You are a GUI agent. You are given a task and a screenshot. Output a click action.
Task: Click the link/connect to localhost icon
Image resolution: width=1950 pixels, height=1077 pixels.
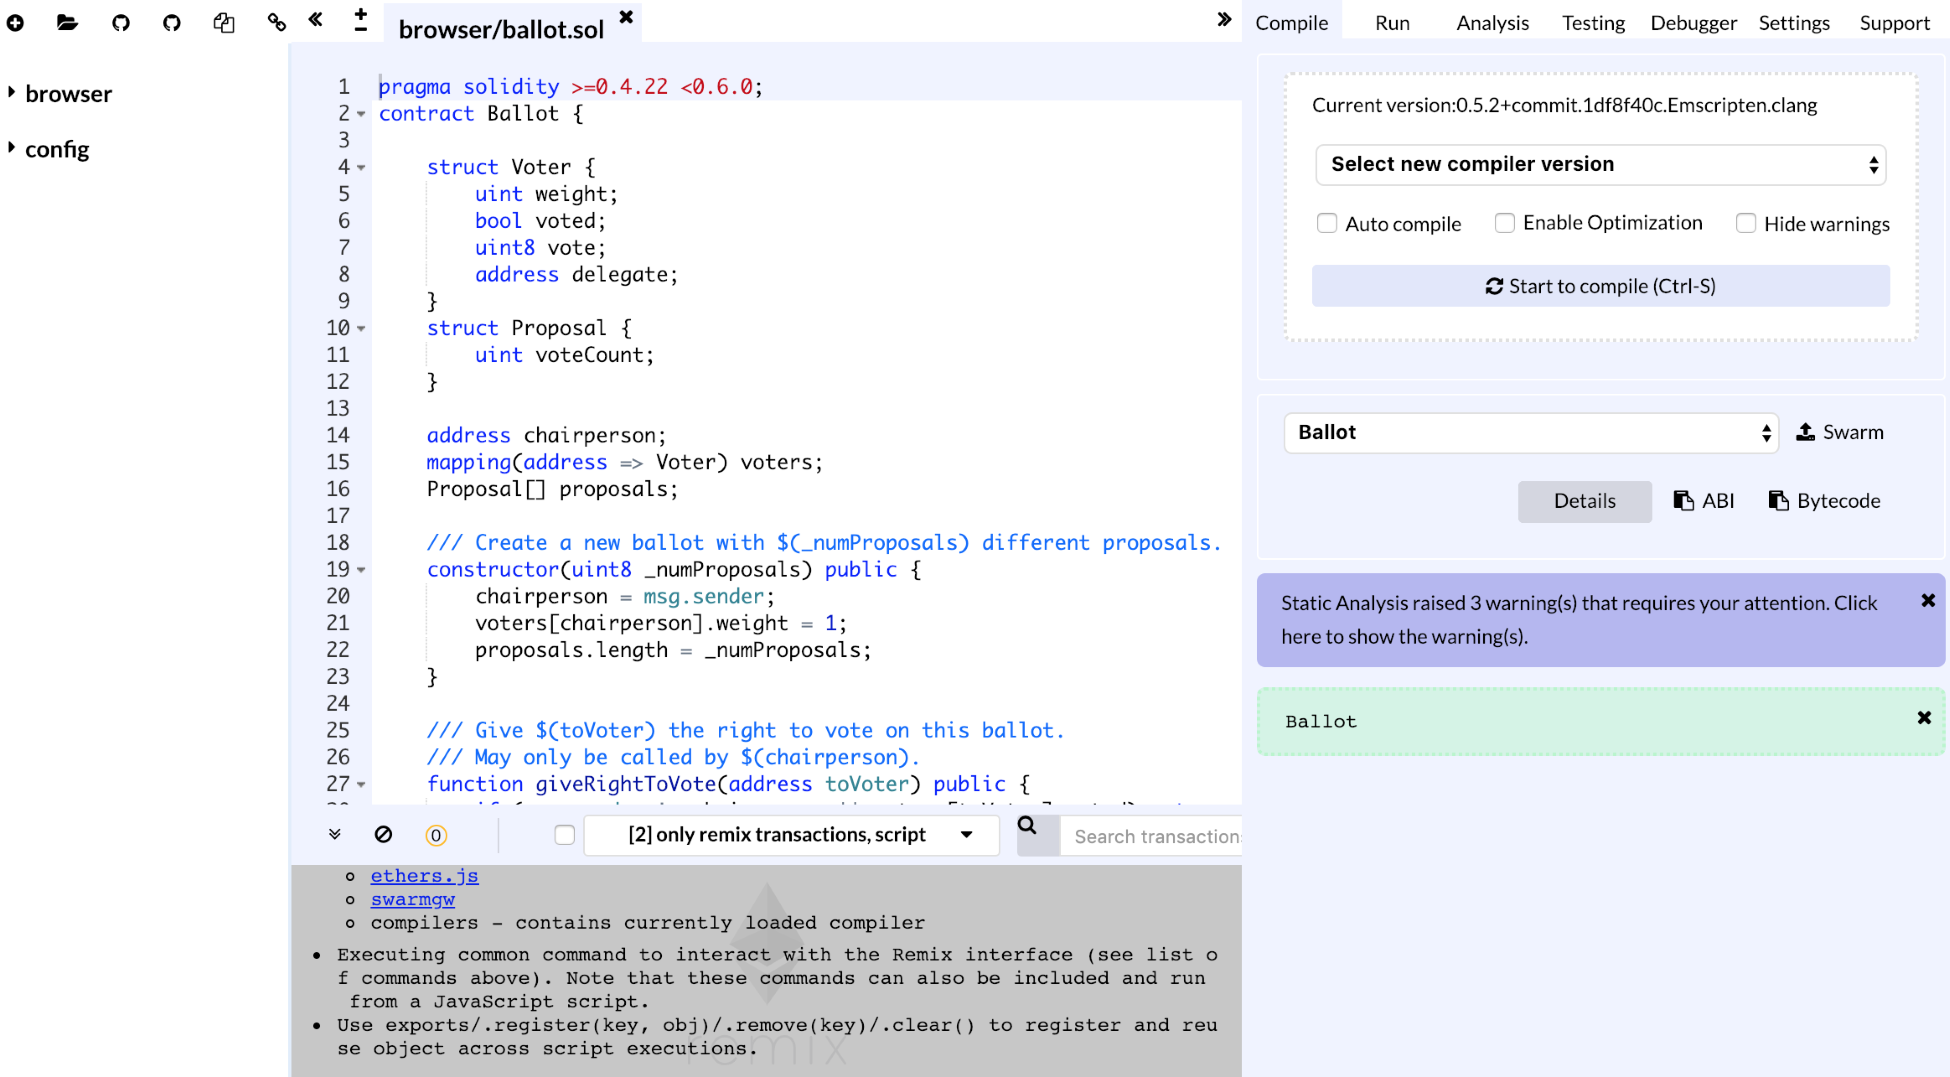point(277,22)
